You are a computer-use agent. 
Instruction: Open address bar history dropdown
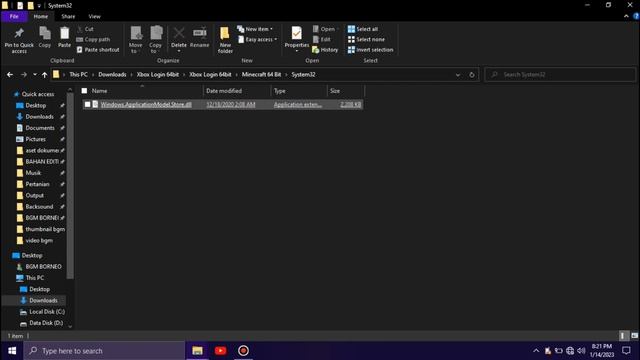[x=458, y=75]
